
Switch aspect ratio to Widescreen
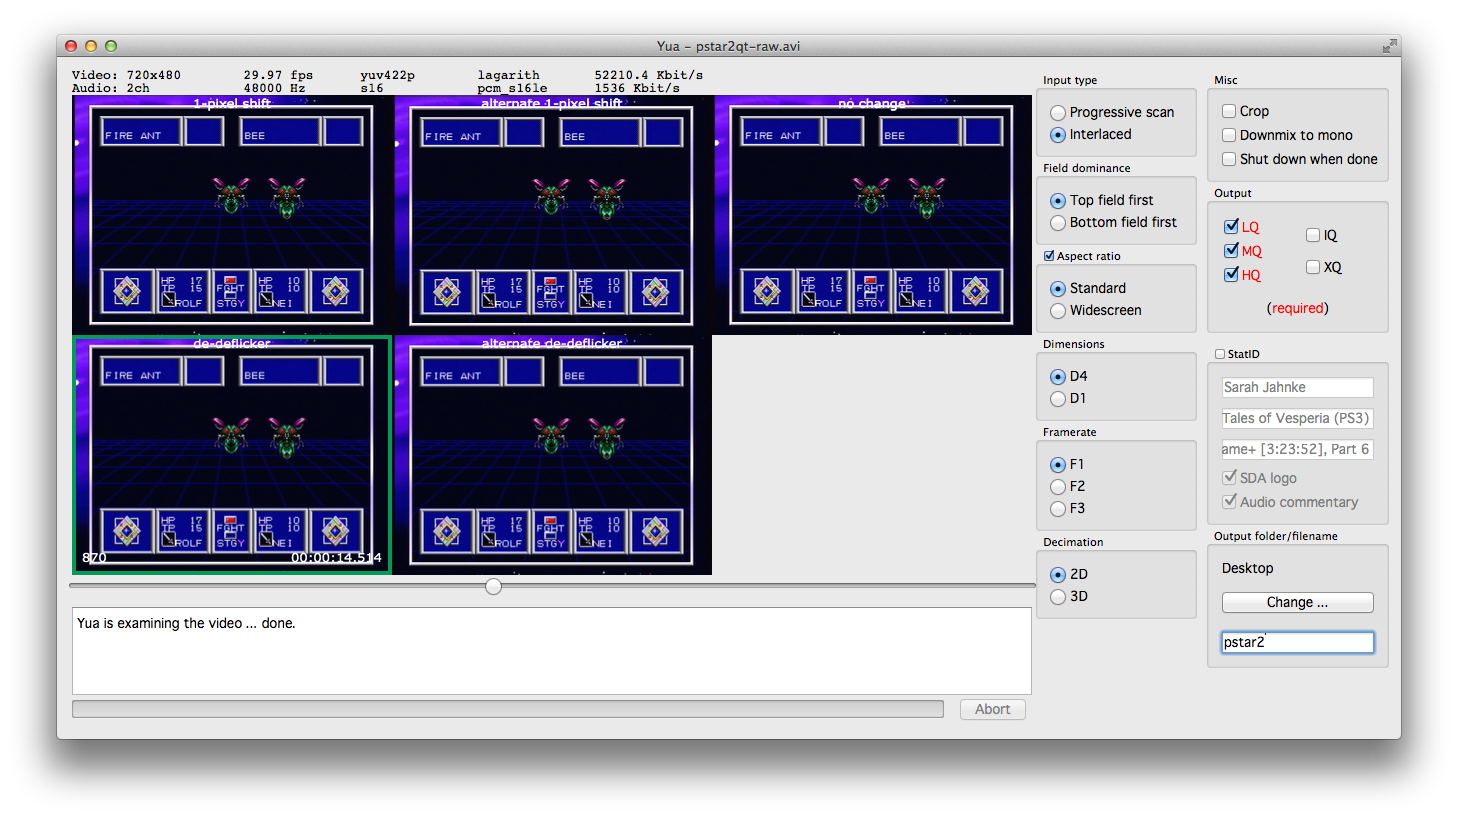click(1058, 311)
